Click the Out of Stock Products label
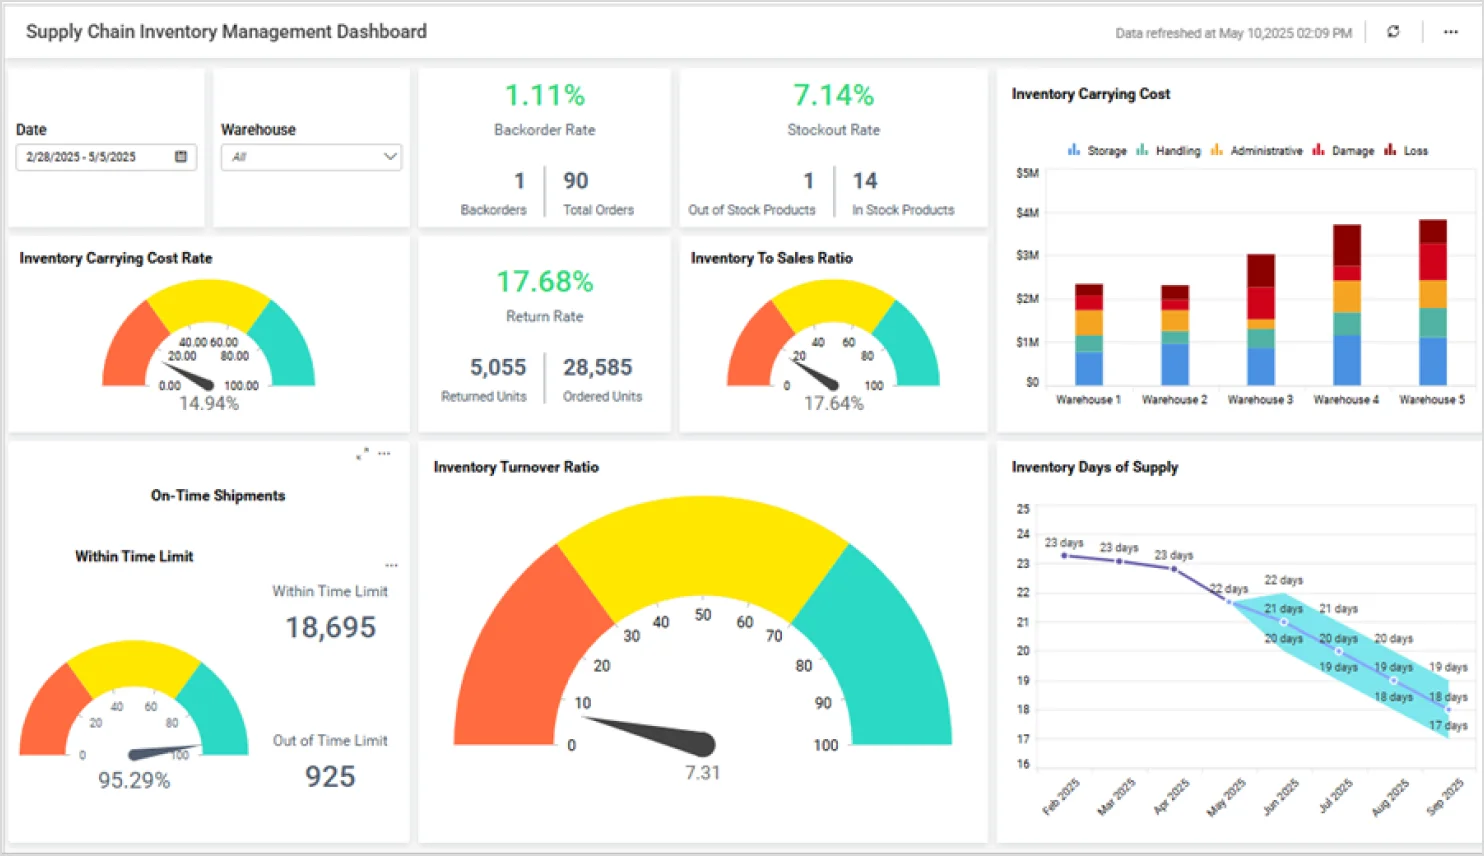1484x856 pixels. click(751, 210)
